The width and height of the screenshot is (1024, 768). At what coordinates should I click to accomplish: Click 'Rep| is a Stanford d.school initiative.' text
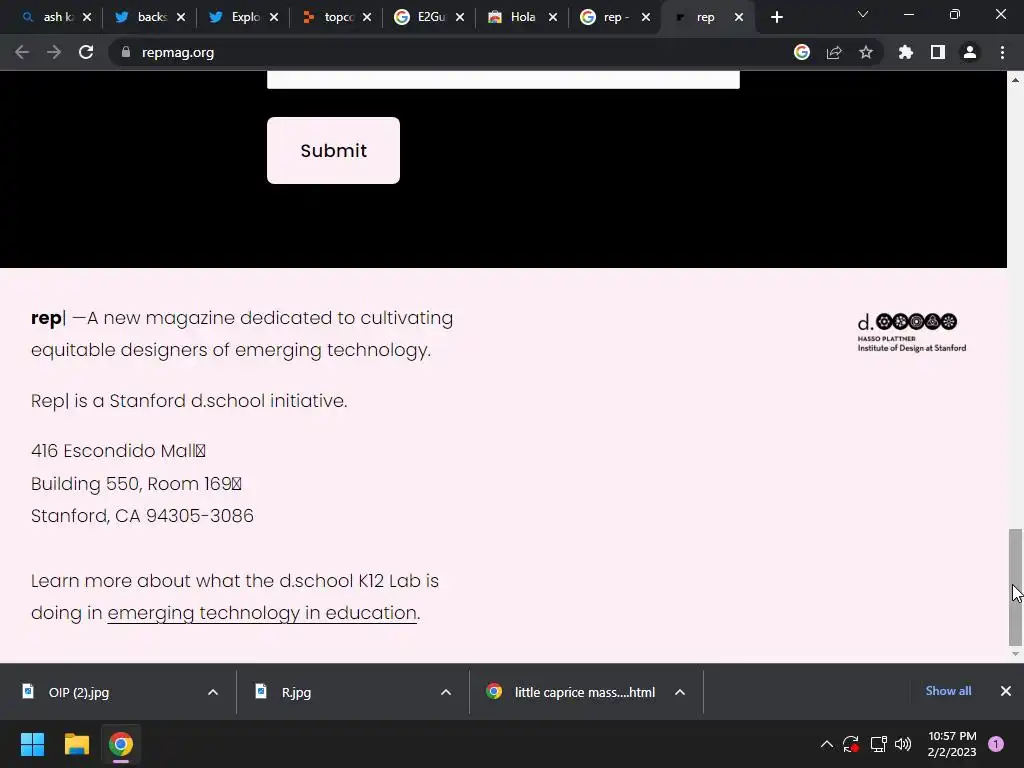pos(189,400)
